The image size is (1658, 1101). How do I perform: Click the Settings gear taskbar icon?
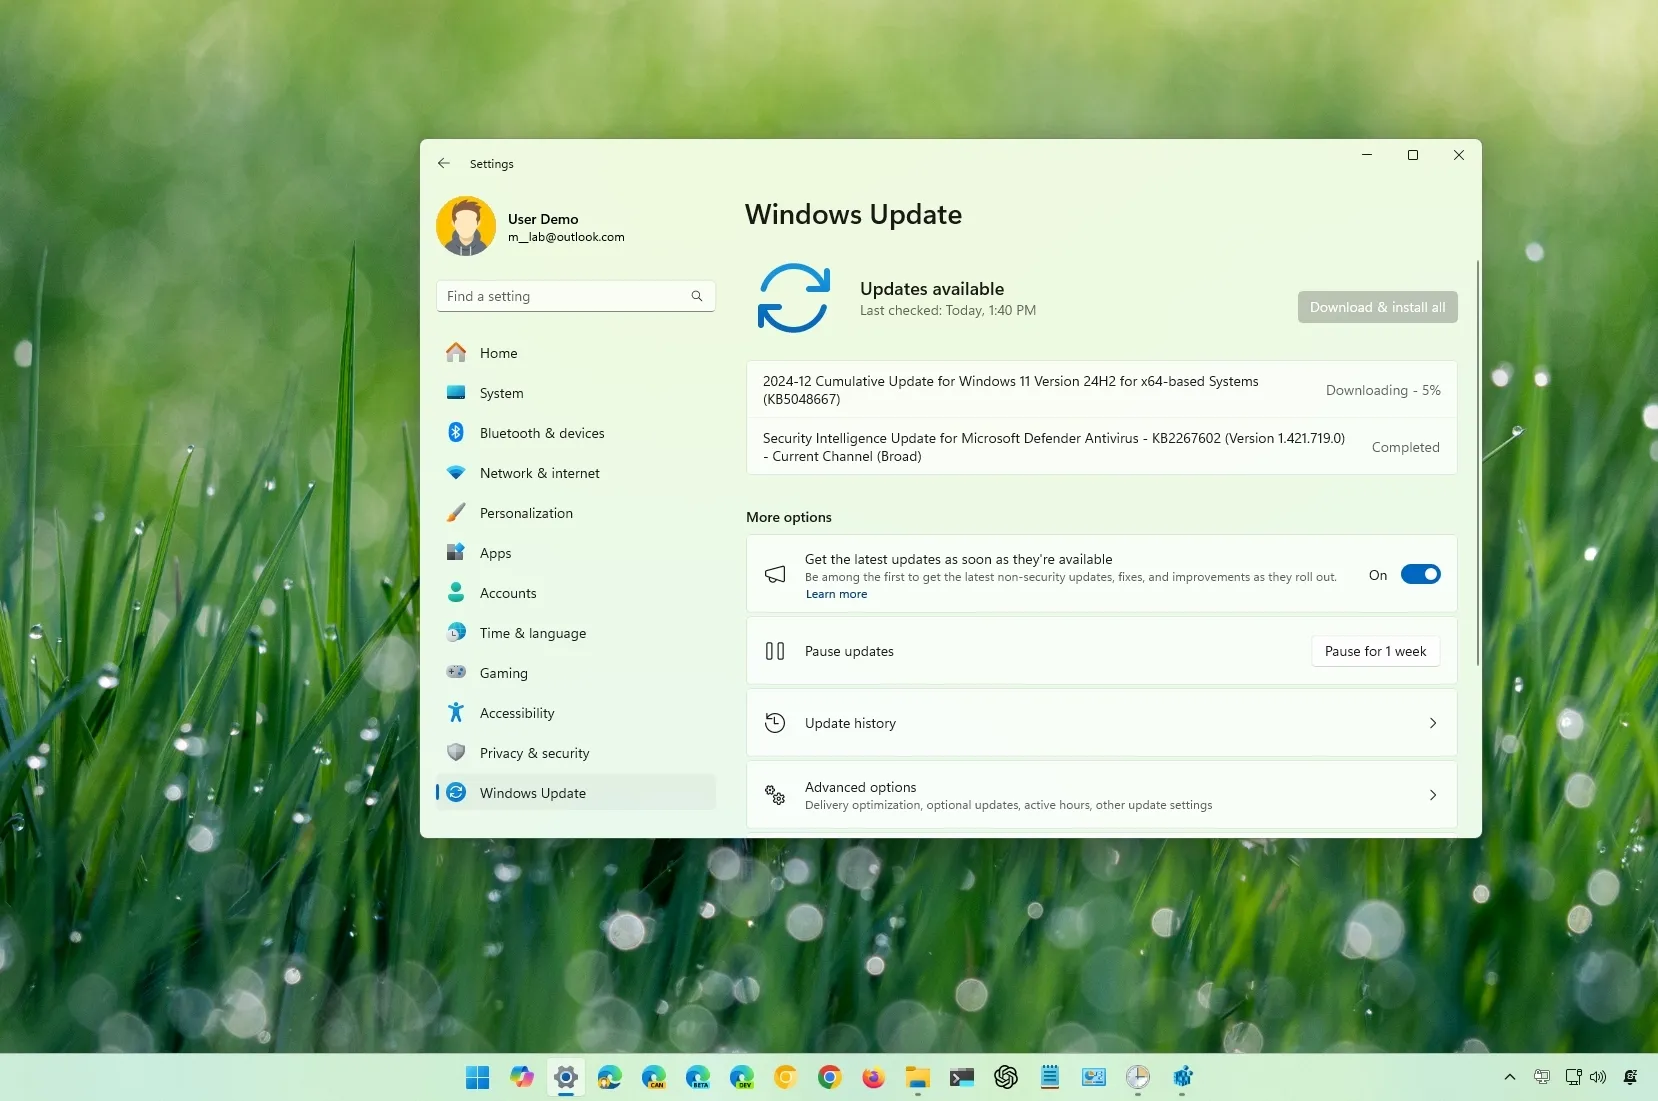566,1077
